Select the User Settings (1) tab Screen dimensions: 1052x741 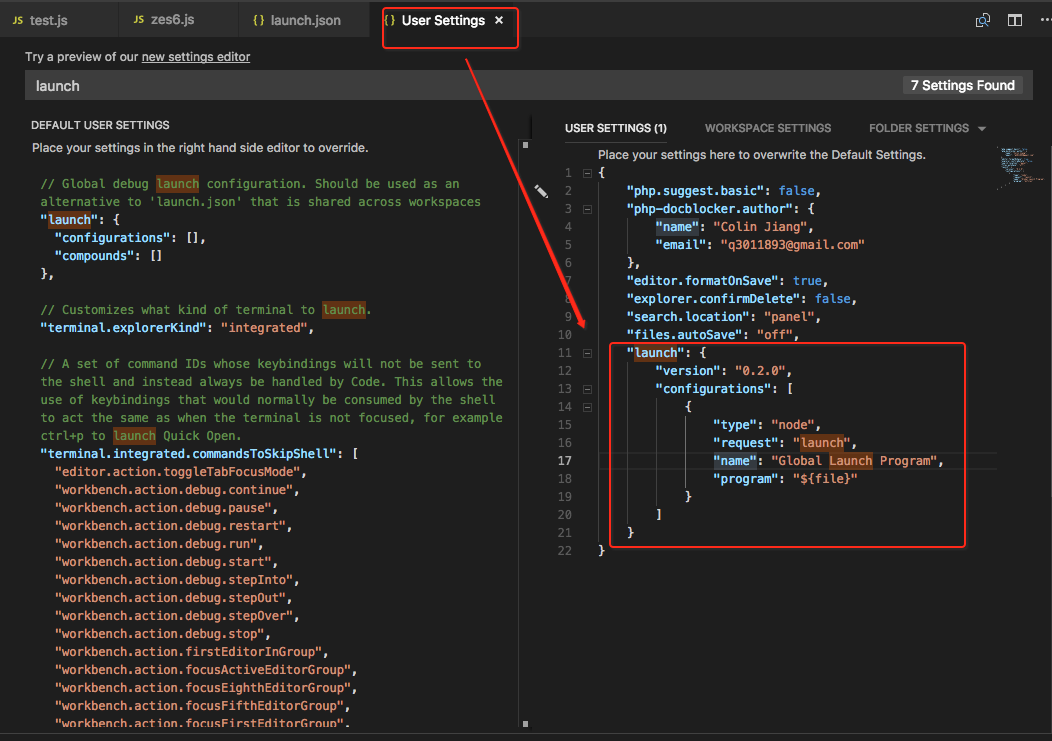tap(615, 128)
